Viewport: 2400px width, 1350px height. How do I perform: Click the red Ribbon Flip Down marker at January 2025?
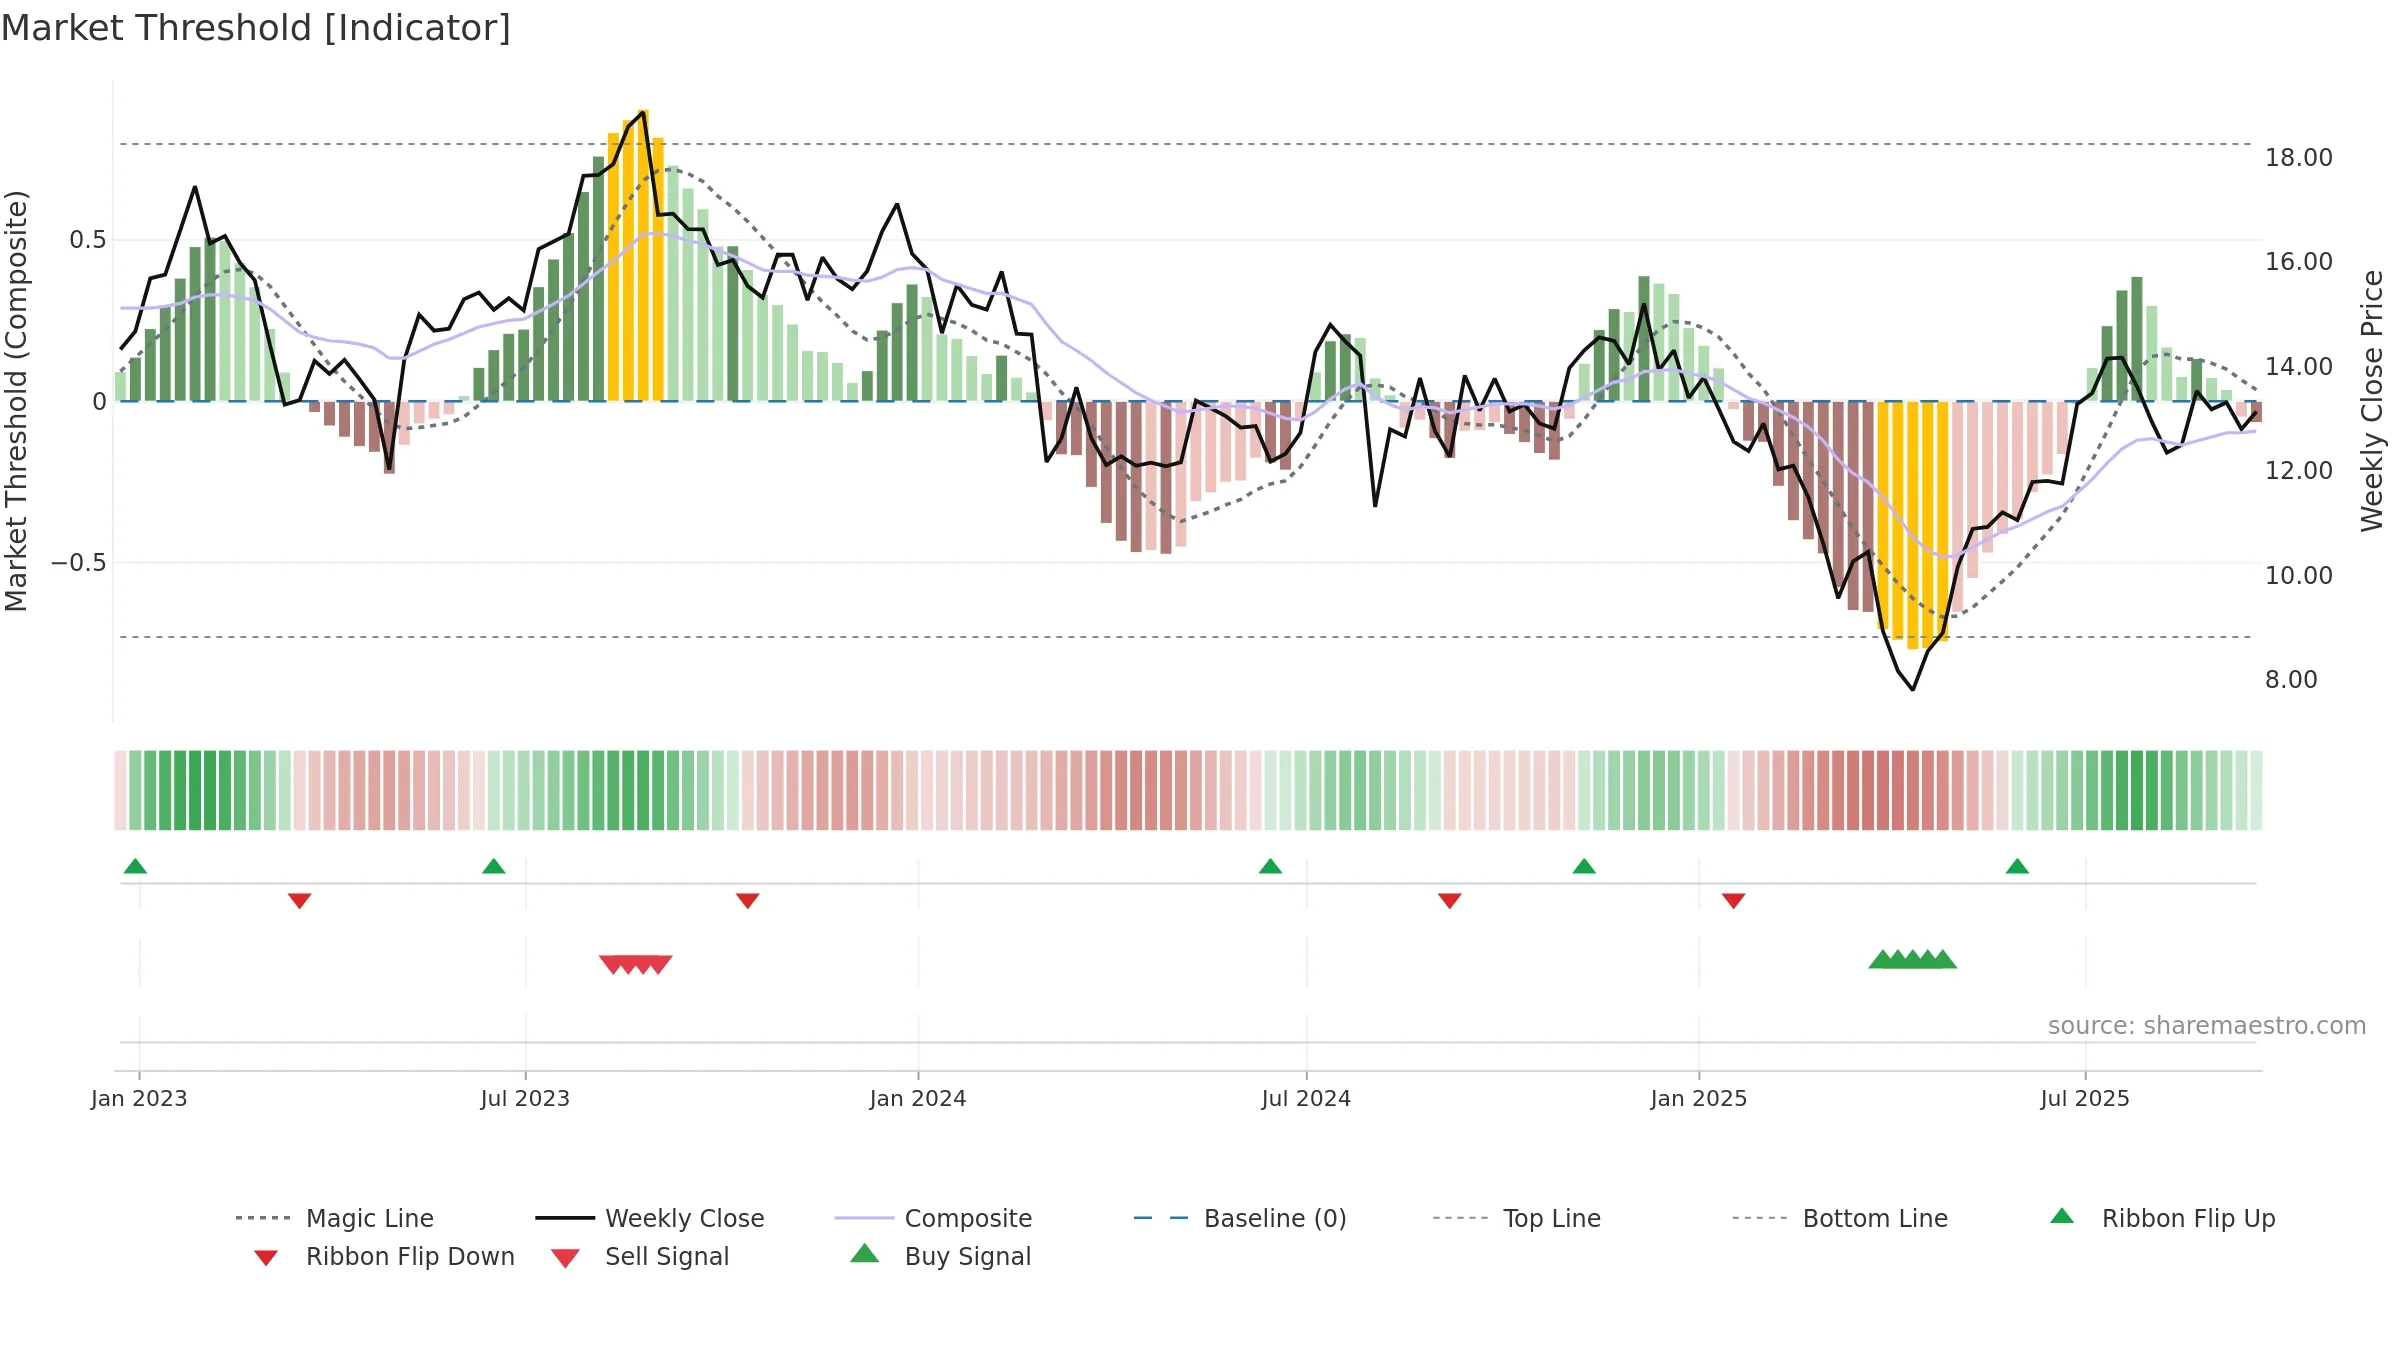point(1734,901)
